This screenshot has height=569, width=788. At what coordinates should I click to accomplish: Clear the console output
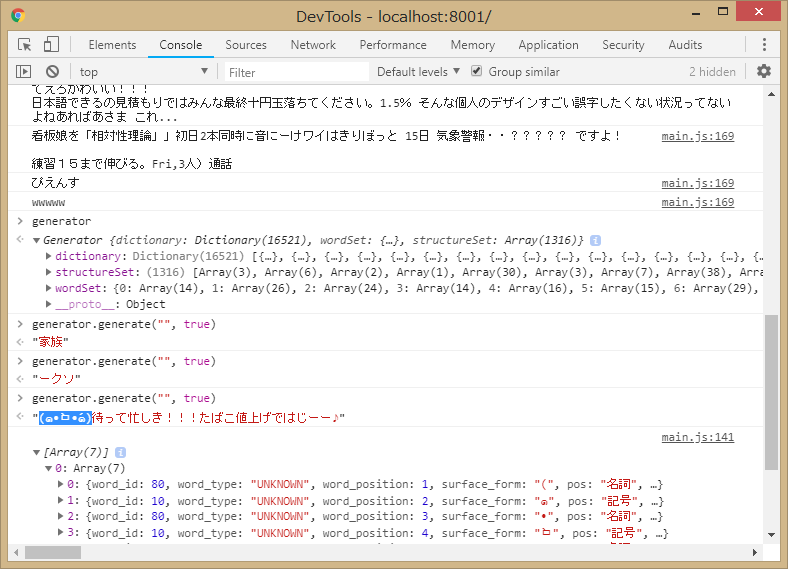[52, 72]
